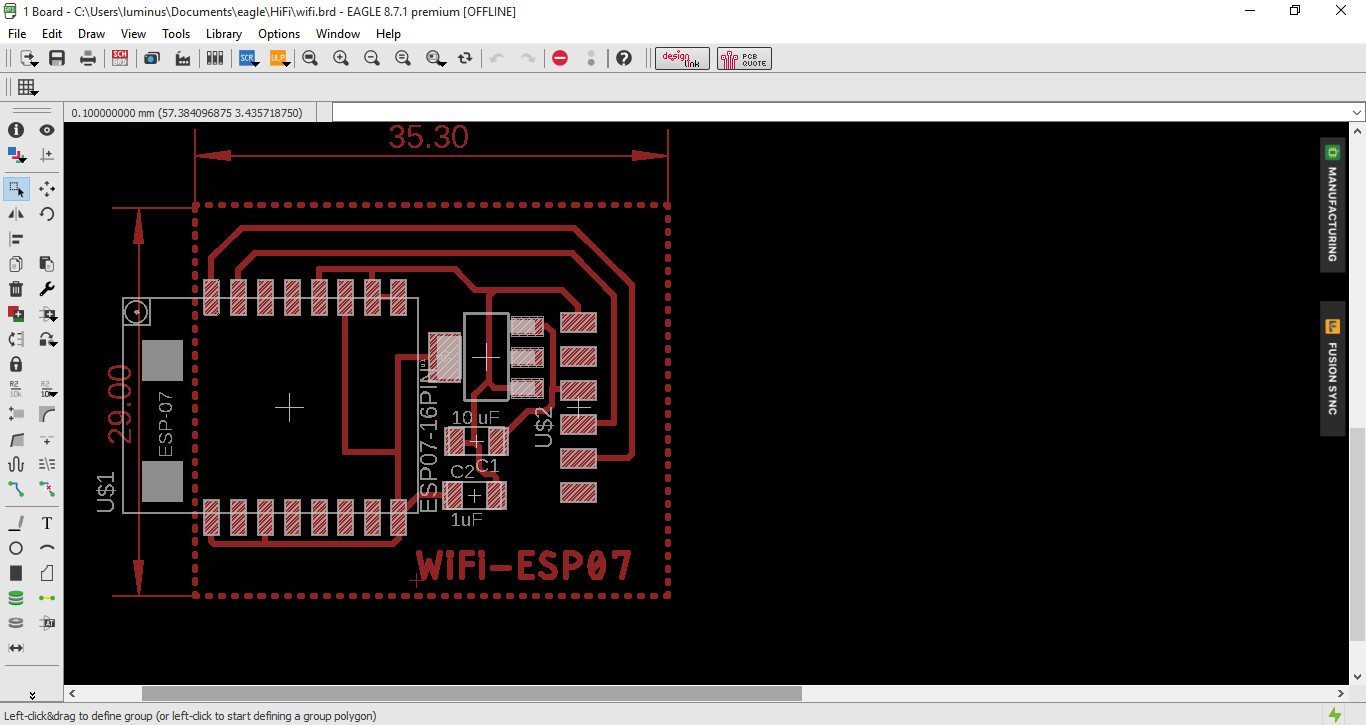The height and width of the screenshot is (725, 1366).
Task: Open the View menu
Action: click(x=133, y=33)
